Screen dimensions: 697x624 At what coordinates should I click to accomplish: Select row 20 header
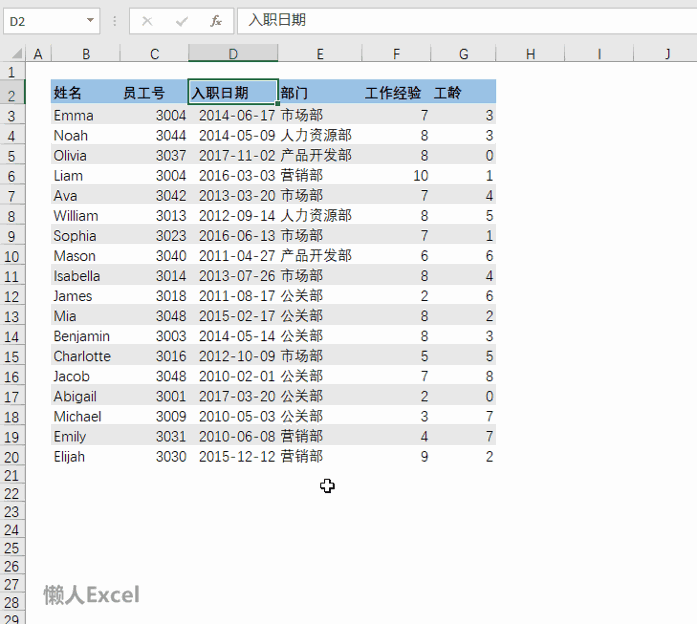tap(12, 457)
